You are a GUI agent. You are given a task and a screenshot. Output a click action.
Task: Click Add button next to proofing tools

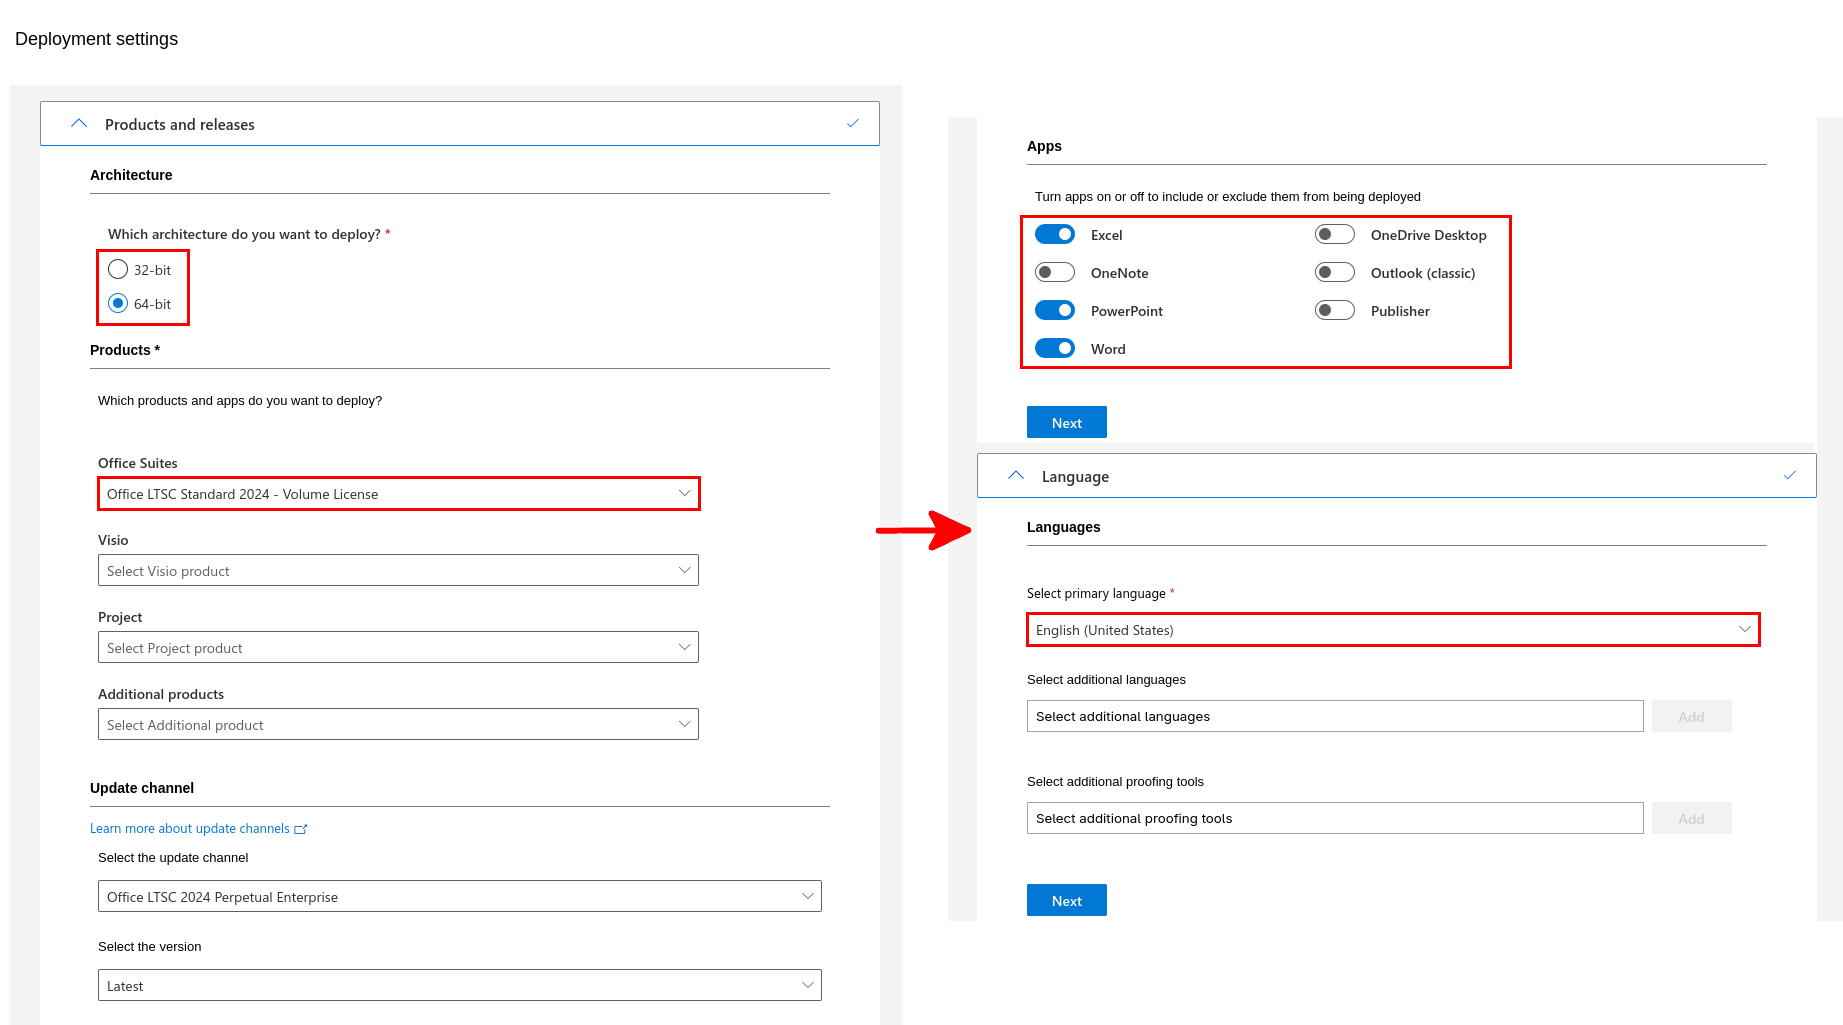pyautogui.click(x=1692, y=819)
